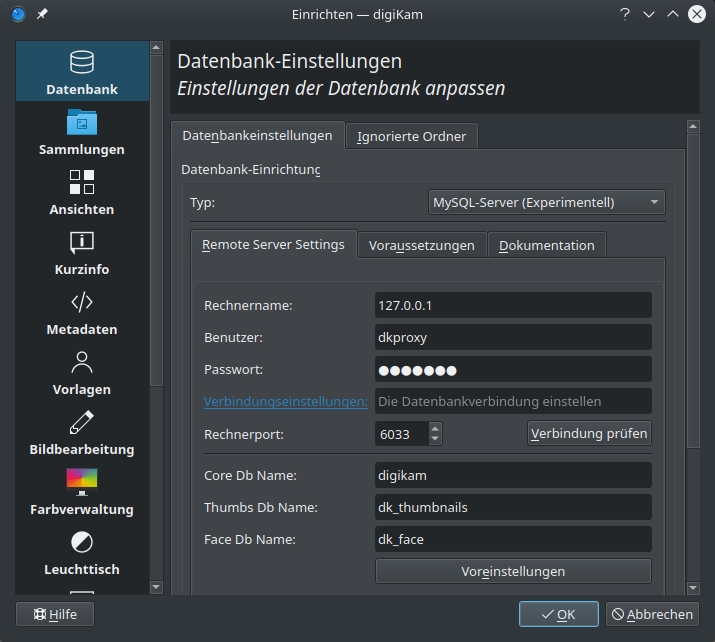Screen dimensions: 715x642
Task: Click the settings panel scrollbar up arrow
Action: point(693,126)
